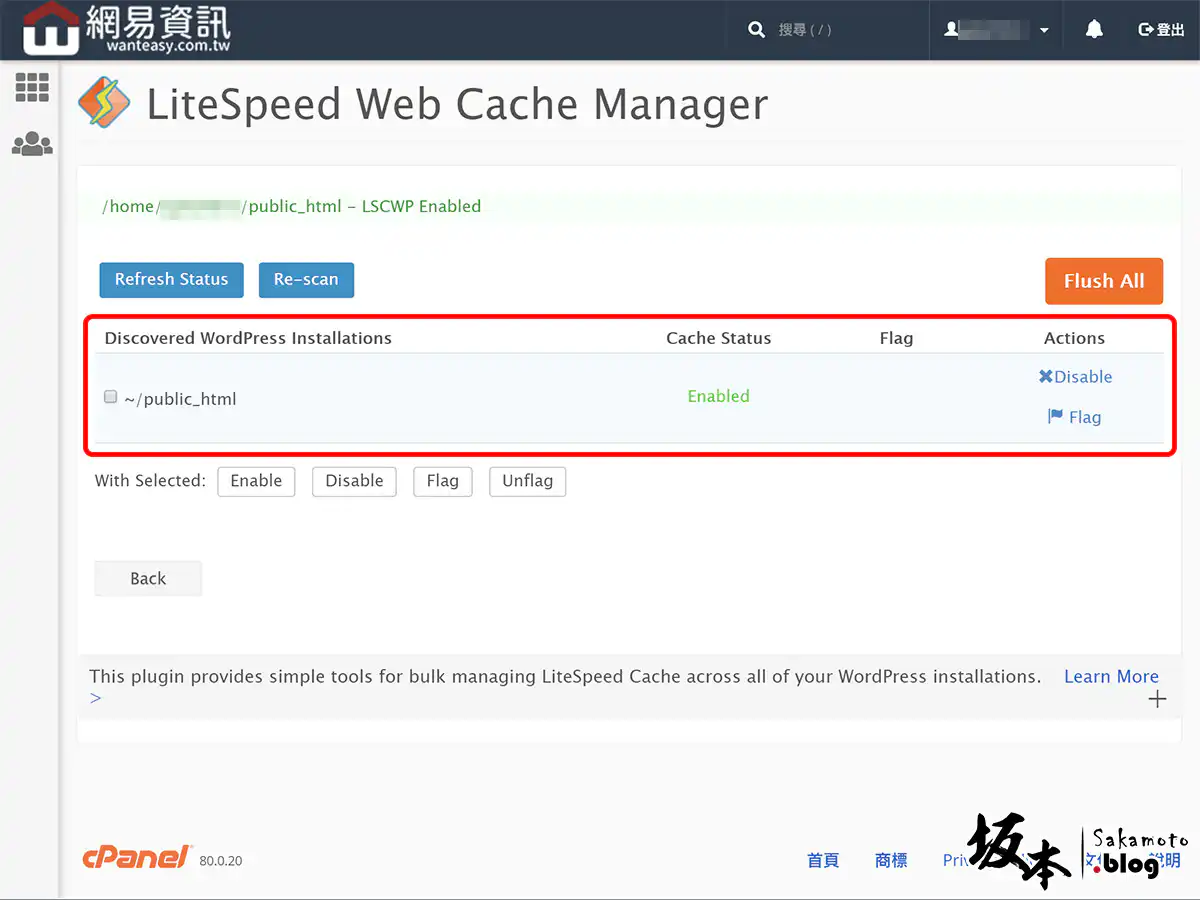Click the wanteasy logo in header
This screenshot has width=1200, height=900.
[x=126, y=30]
